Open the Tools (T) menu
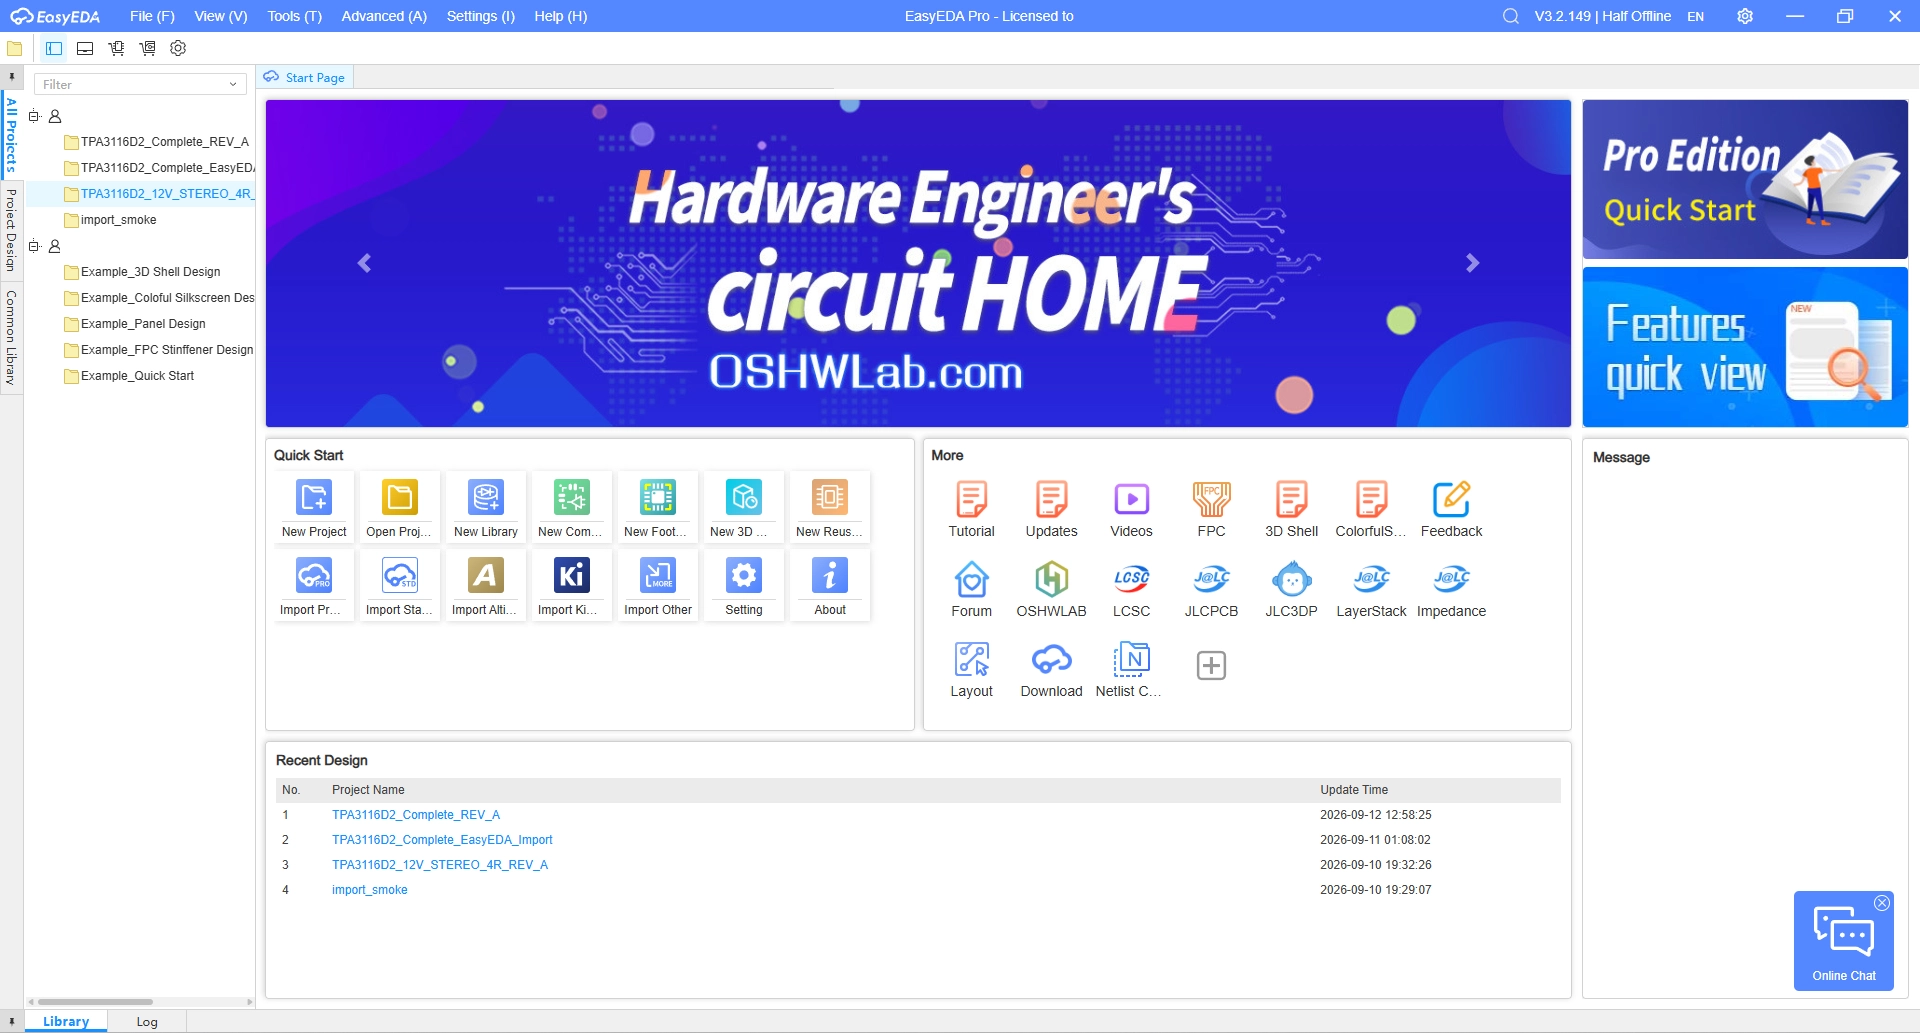Image resolution: width=1920 pixels, height=1033 pixels. (294, 16)
